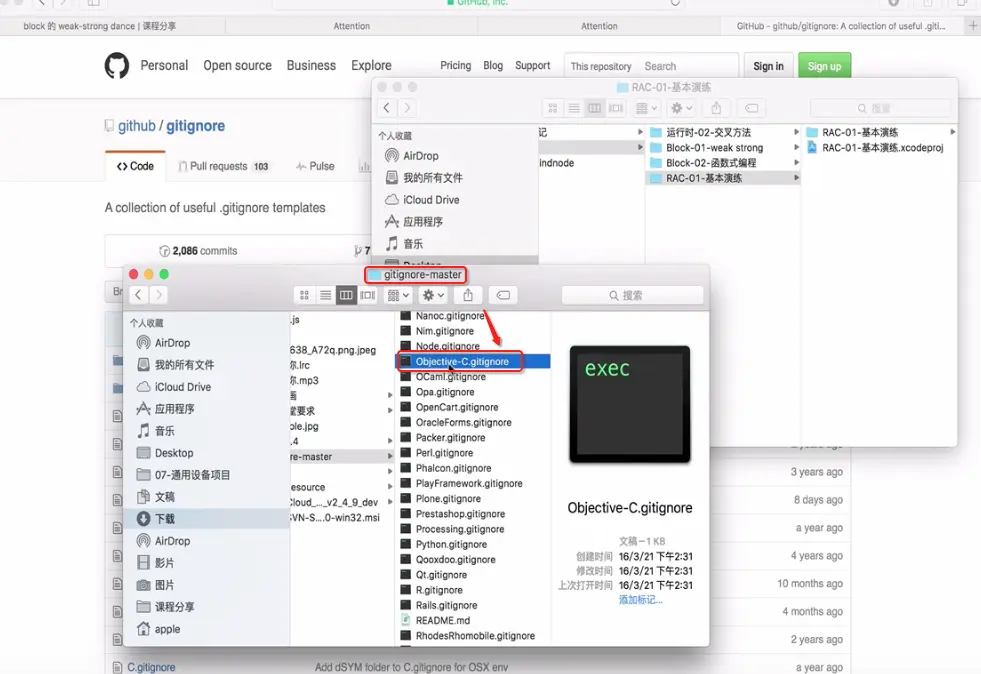981x674 pixels.
Task: Click edit tags button in RAC-01 window
Action: point(751,108)
